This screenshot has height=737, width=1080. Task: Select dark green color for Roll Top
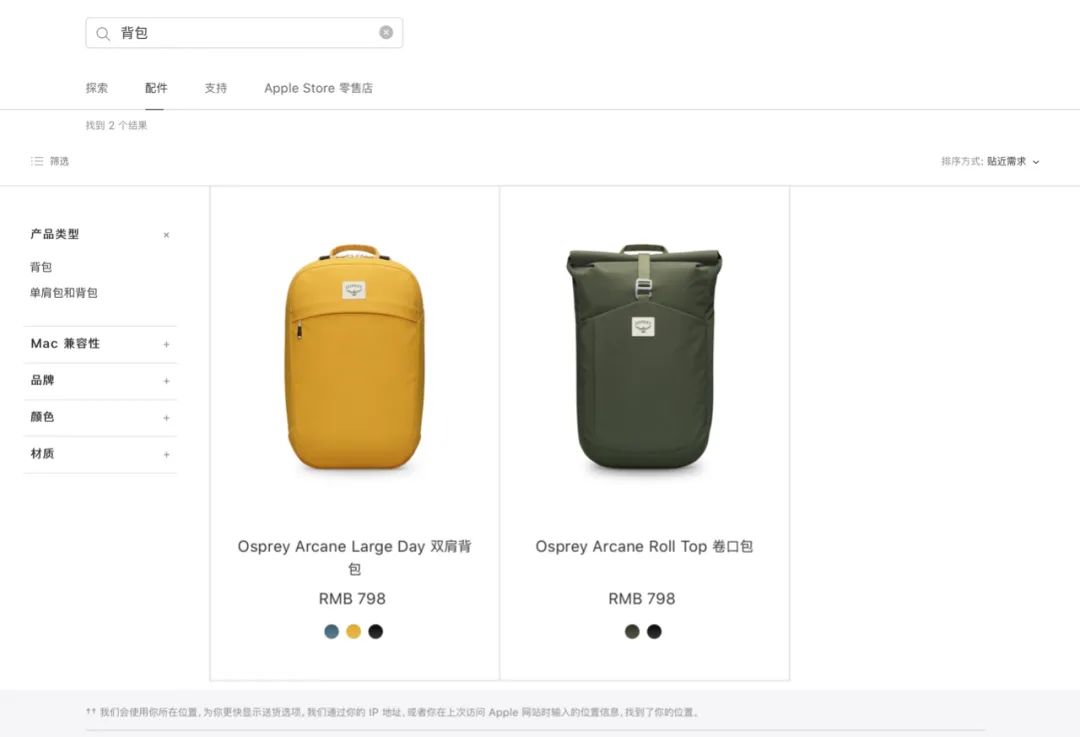pos(632,632)
